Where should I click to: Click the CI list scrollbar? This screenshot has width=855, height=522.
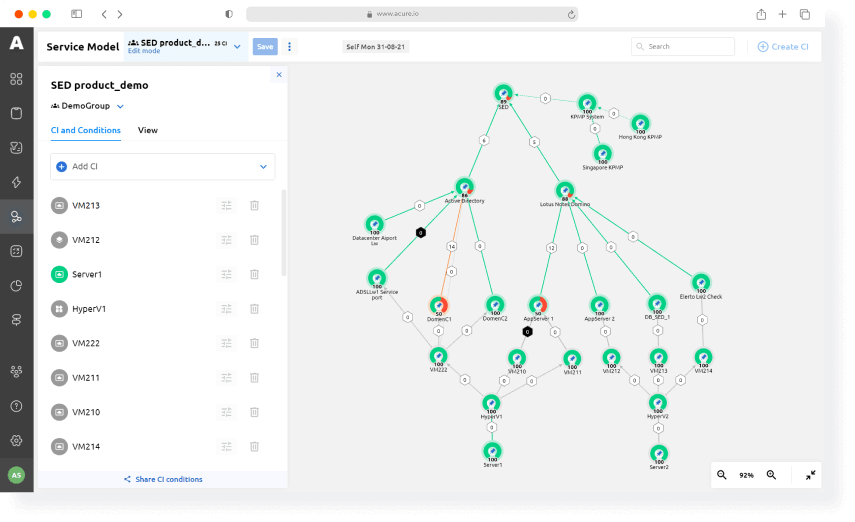(284, 233)
